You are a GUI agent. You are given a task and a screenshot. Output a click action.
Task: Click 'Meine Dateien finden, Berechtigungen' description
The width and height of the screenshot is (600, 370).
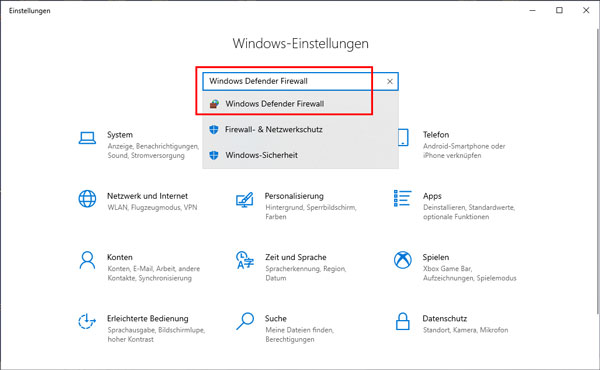click(300, 334)
